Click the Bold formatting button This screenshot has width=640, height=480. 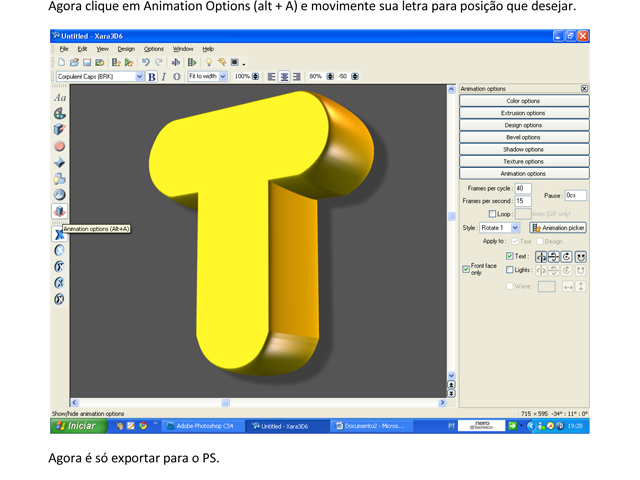click(x=152, y=76)
